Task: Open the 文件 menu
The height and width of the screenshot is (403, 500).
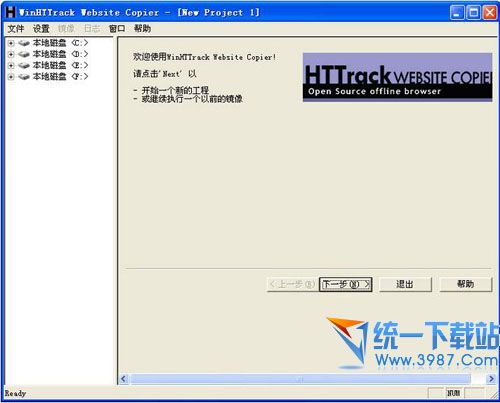Action: pyautogui.click(x=16, y=29)
